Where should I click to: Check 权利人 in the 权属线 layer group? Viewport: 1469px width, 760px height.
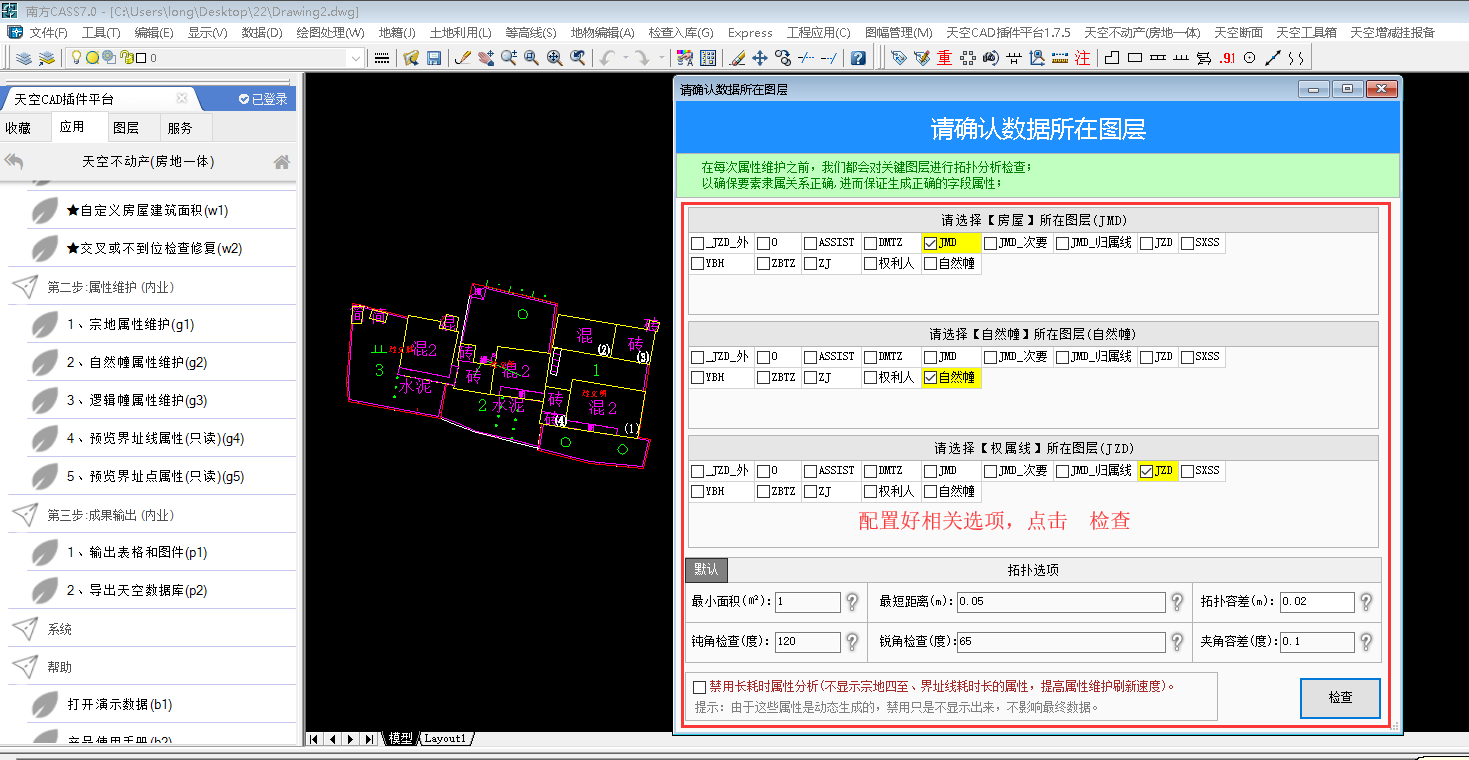pos(871,492)
